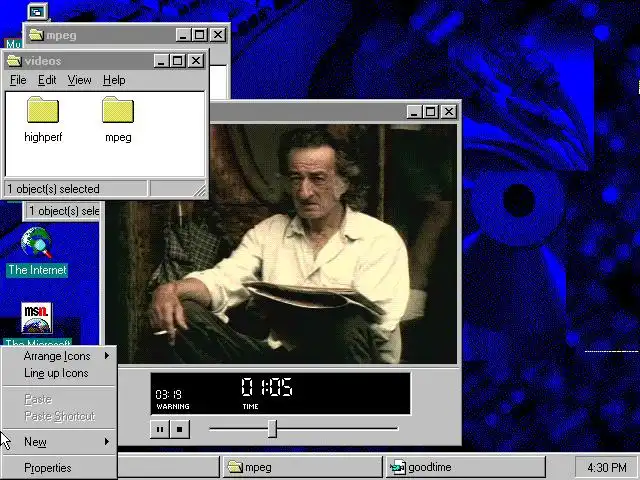Screen dimensions: 640x480
Task: Click the 03:19 counter in the player
Action: [169, 395]
